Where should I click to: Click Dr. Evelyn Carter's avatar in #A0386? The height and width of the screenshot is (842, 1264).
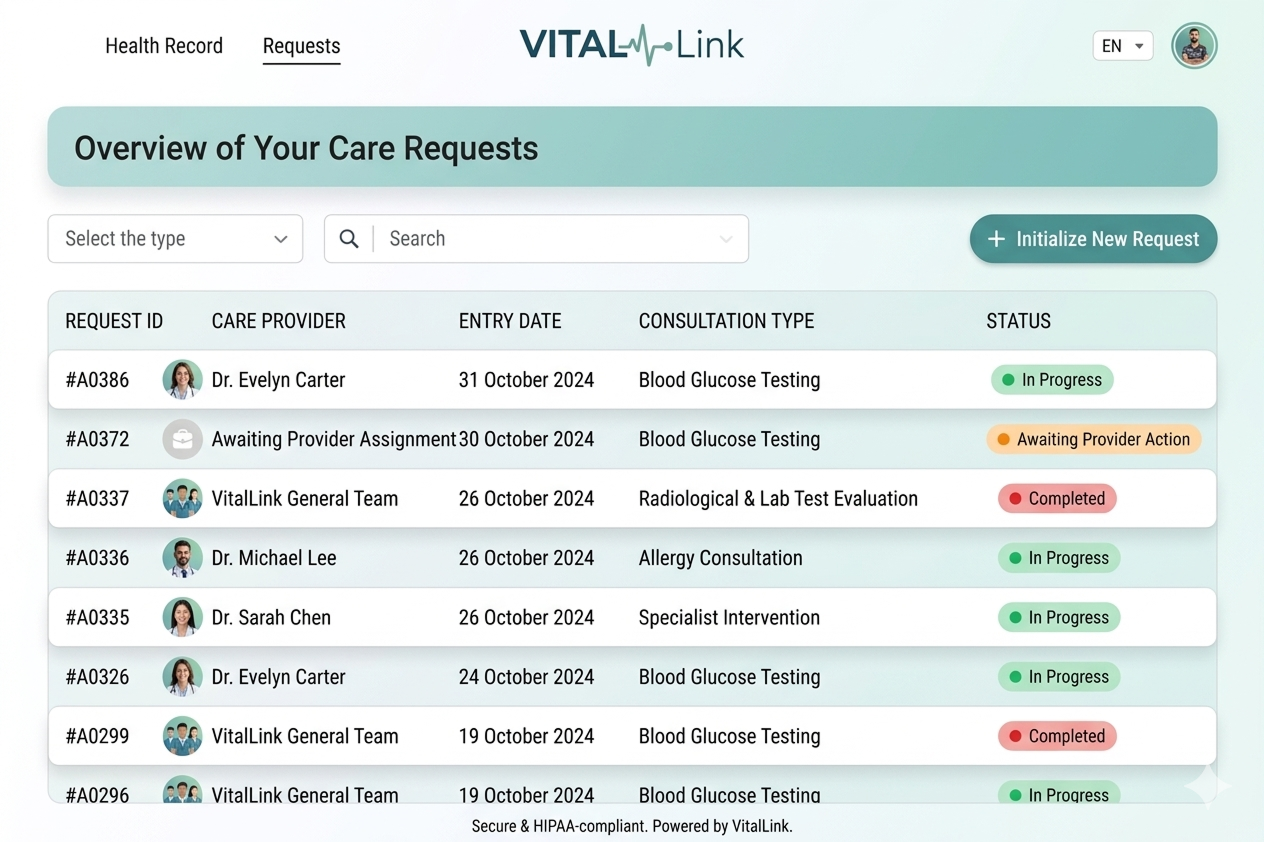pos(182,380)
